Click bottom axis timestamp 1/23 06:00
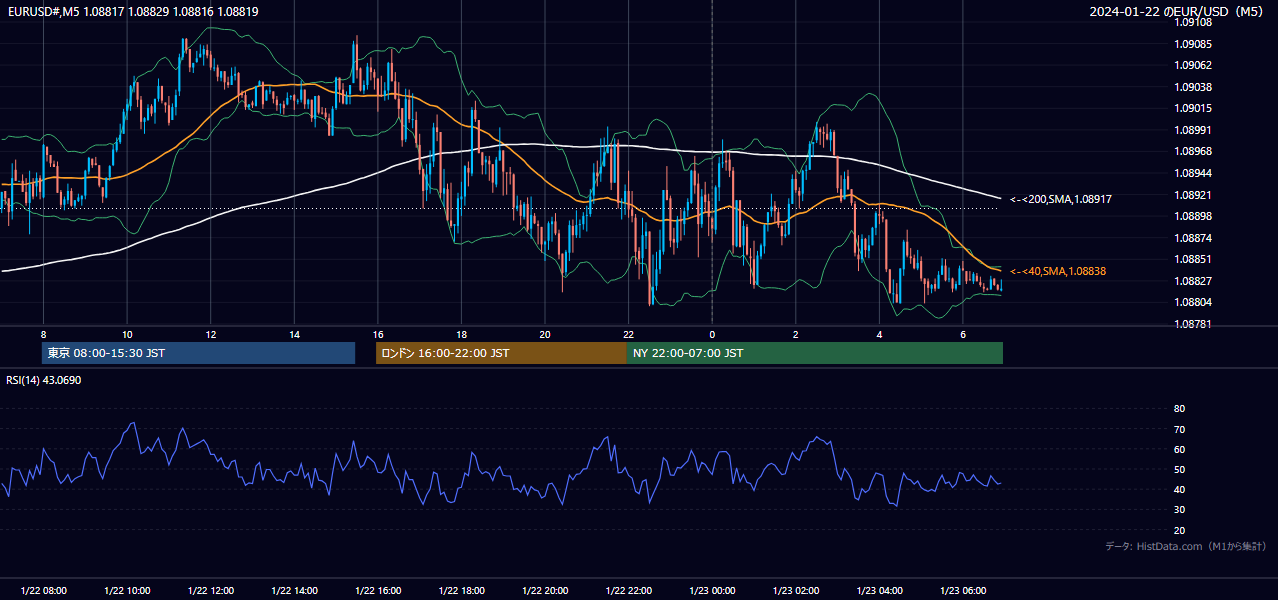1278x600 pixels. tap(962, 591)
